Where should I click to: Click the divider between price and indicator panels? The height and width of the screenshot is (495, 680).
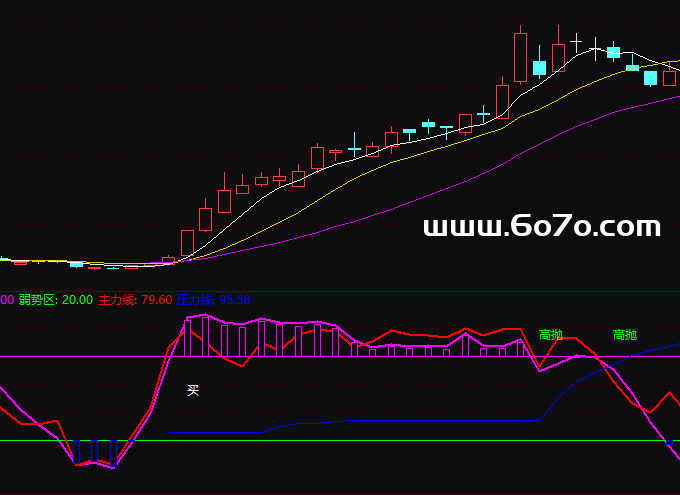pos(340,291)
